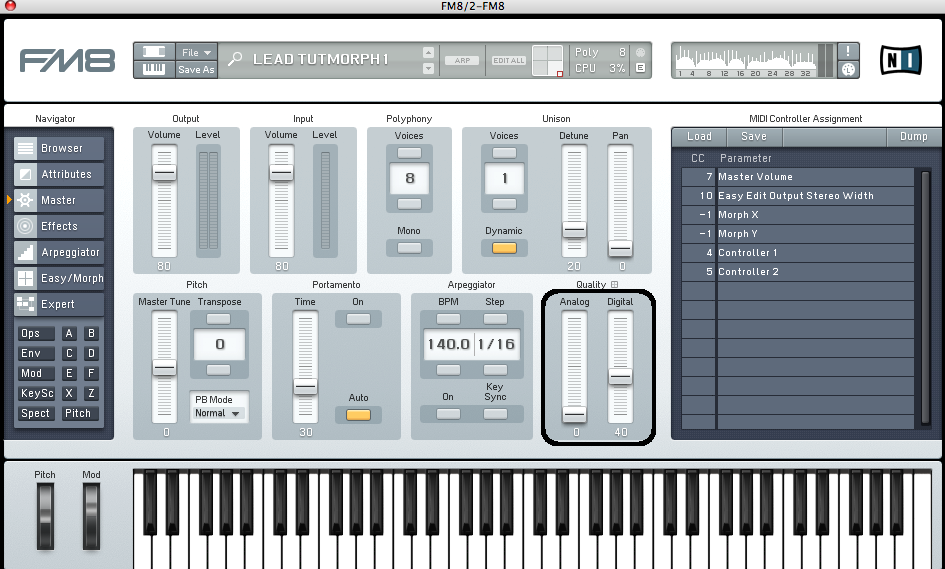Open the Mod expert tab

pyautogui.click(x=36, y=373)
